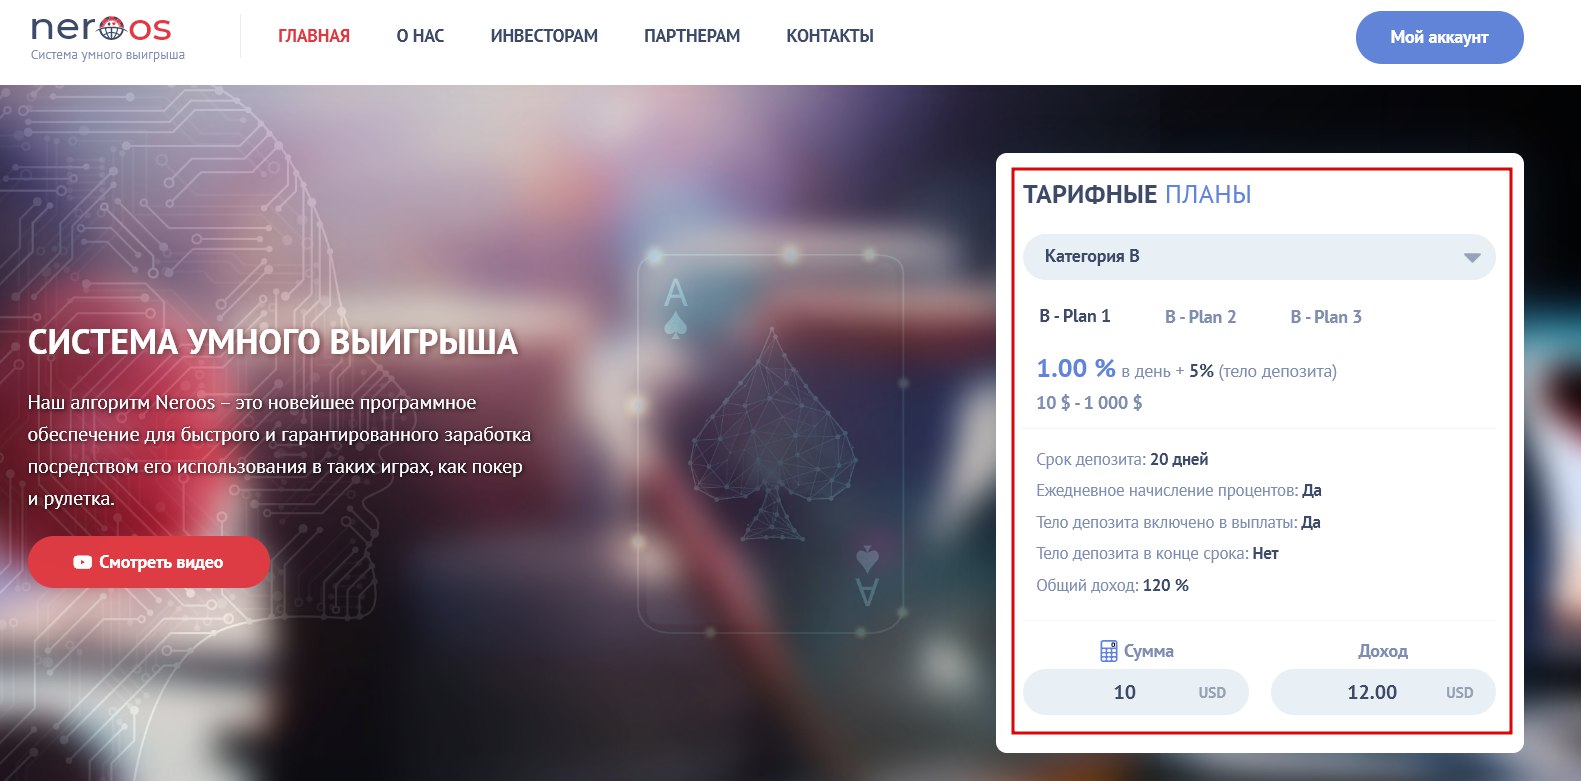
Task: Click the YouTube icon on video button
Action: tap(83, 562)
